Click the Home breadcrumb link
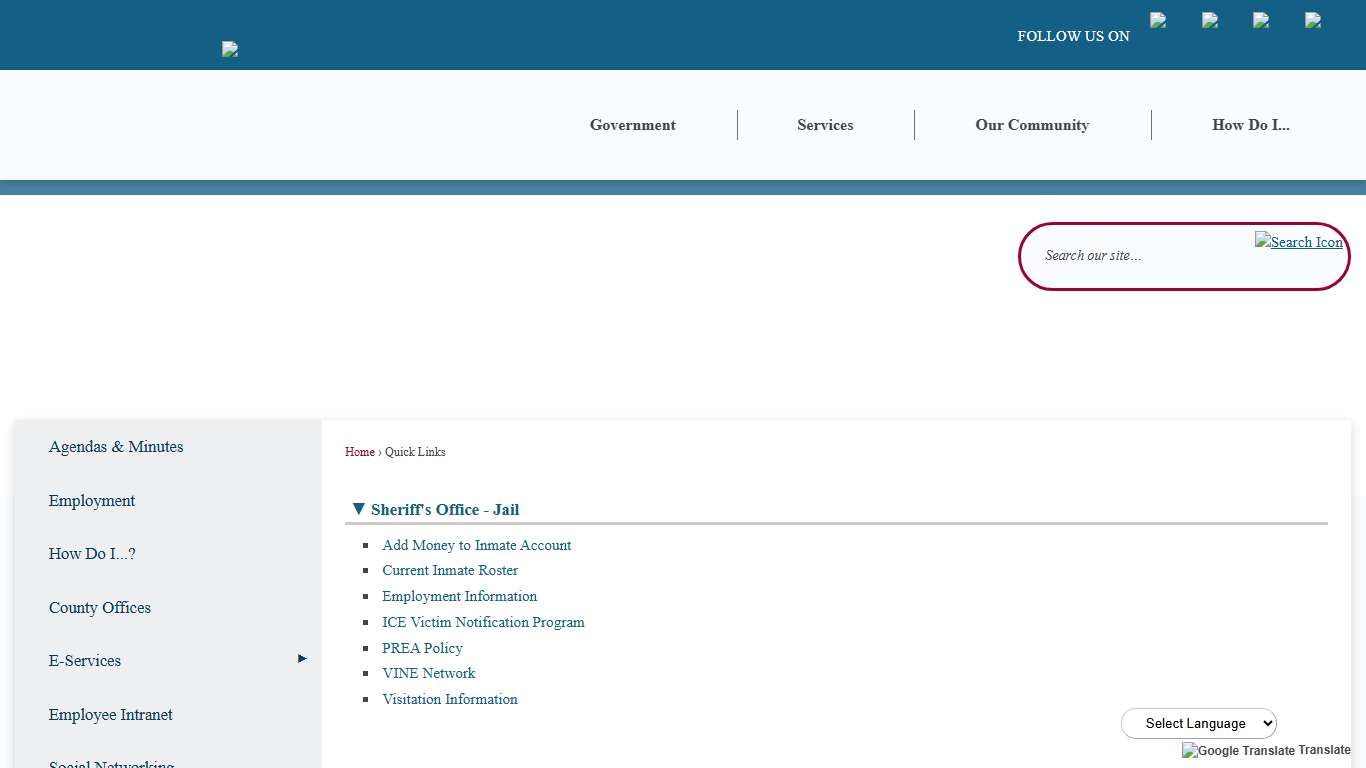Image resolution: width=1366 pixels, height=768 pixels. (x=359, y=452)
